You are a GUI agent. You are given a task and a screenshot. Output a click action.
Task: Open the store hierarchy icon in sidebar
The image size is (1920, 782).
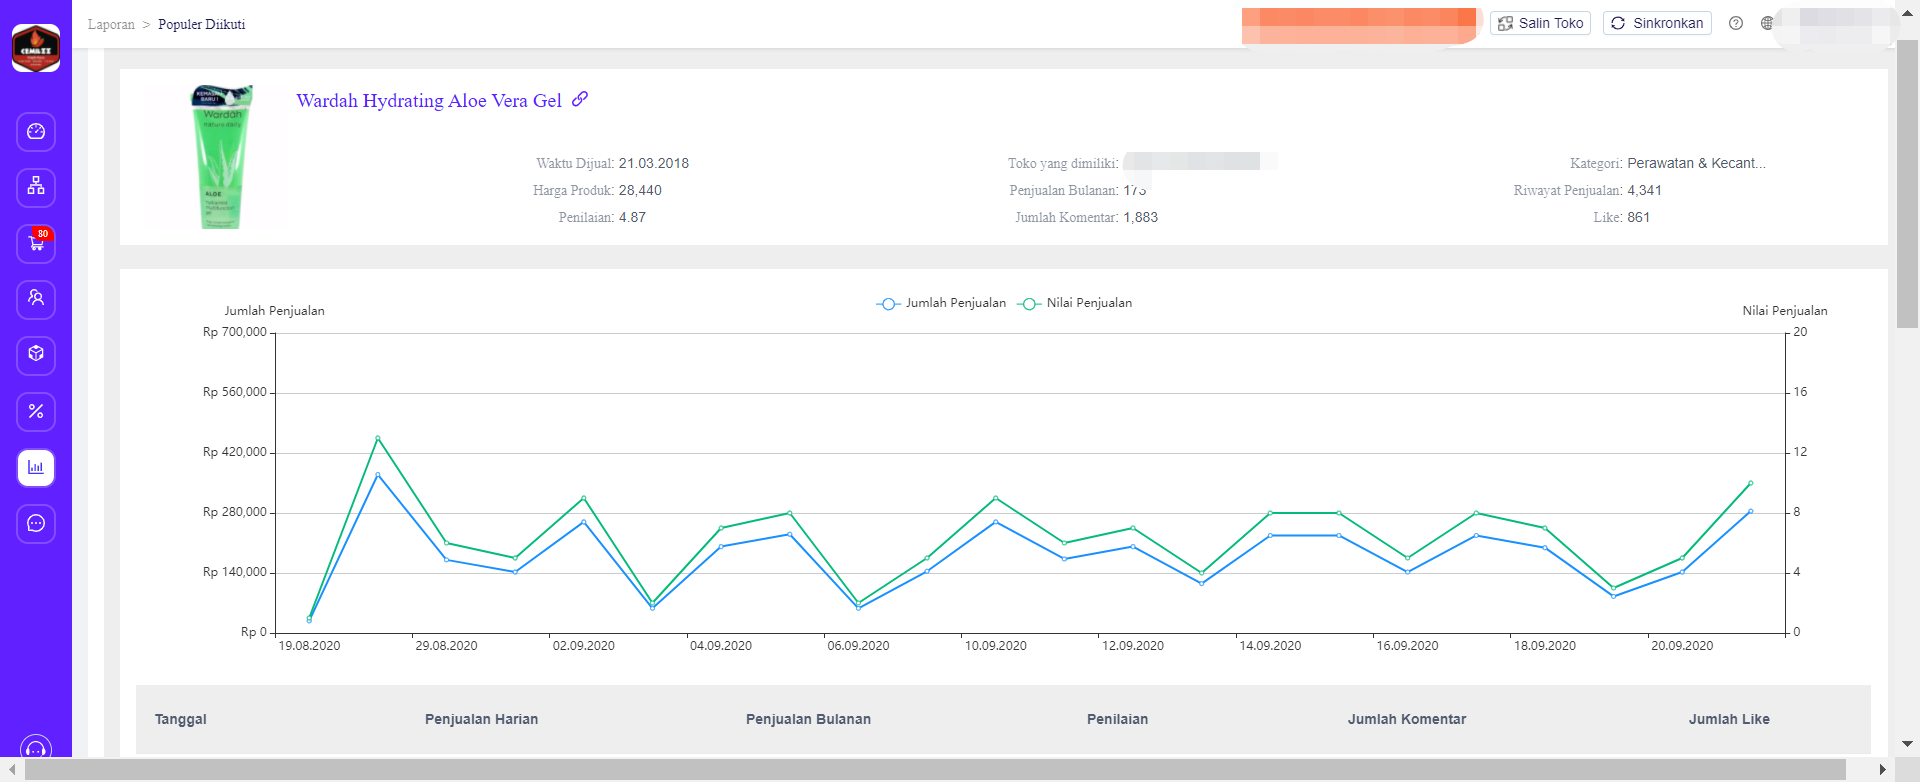coord(36,187)
